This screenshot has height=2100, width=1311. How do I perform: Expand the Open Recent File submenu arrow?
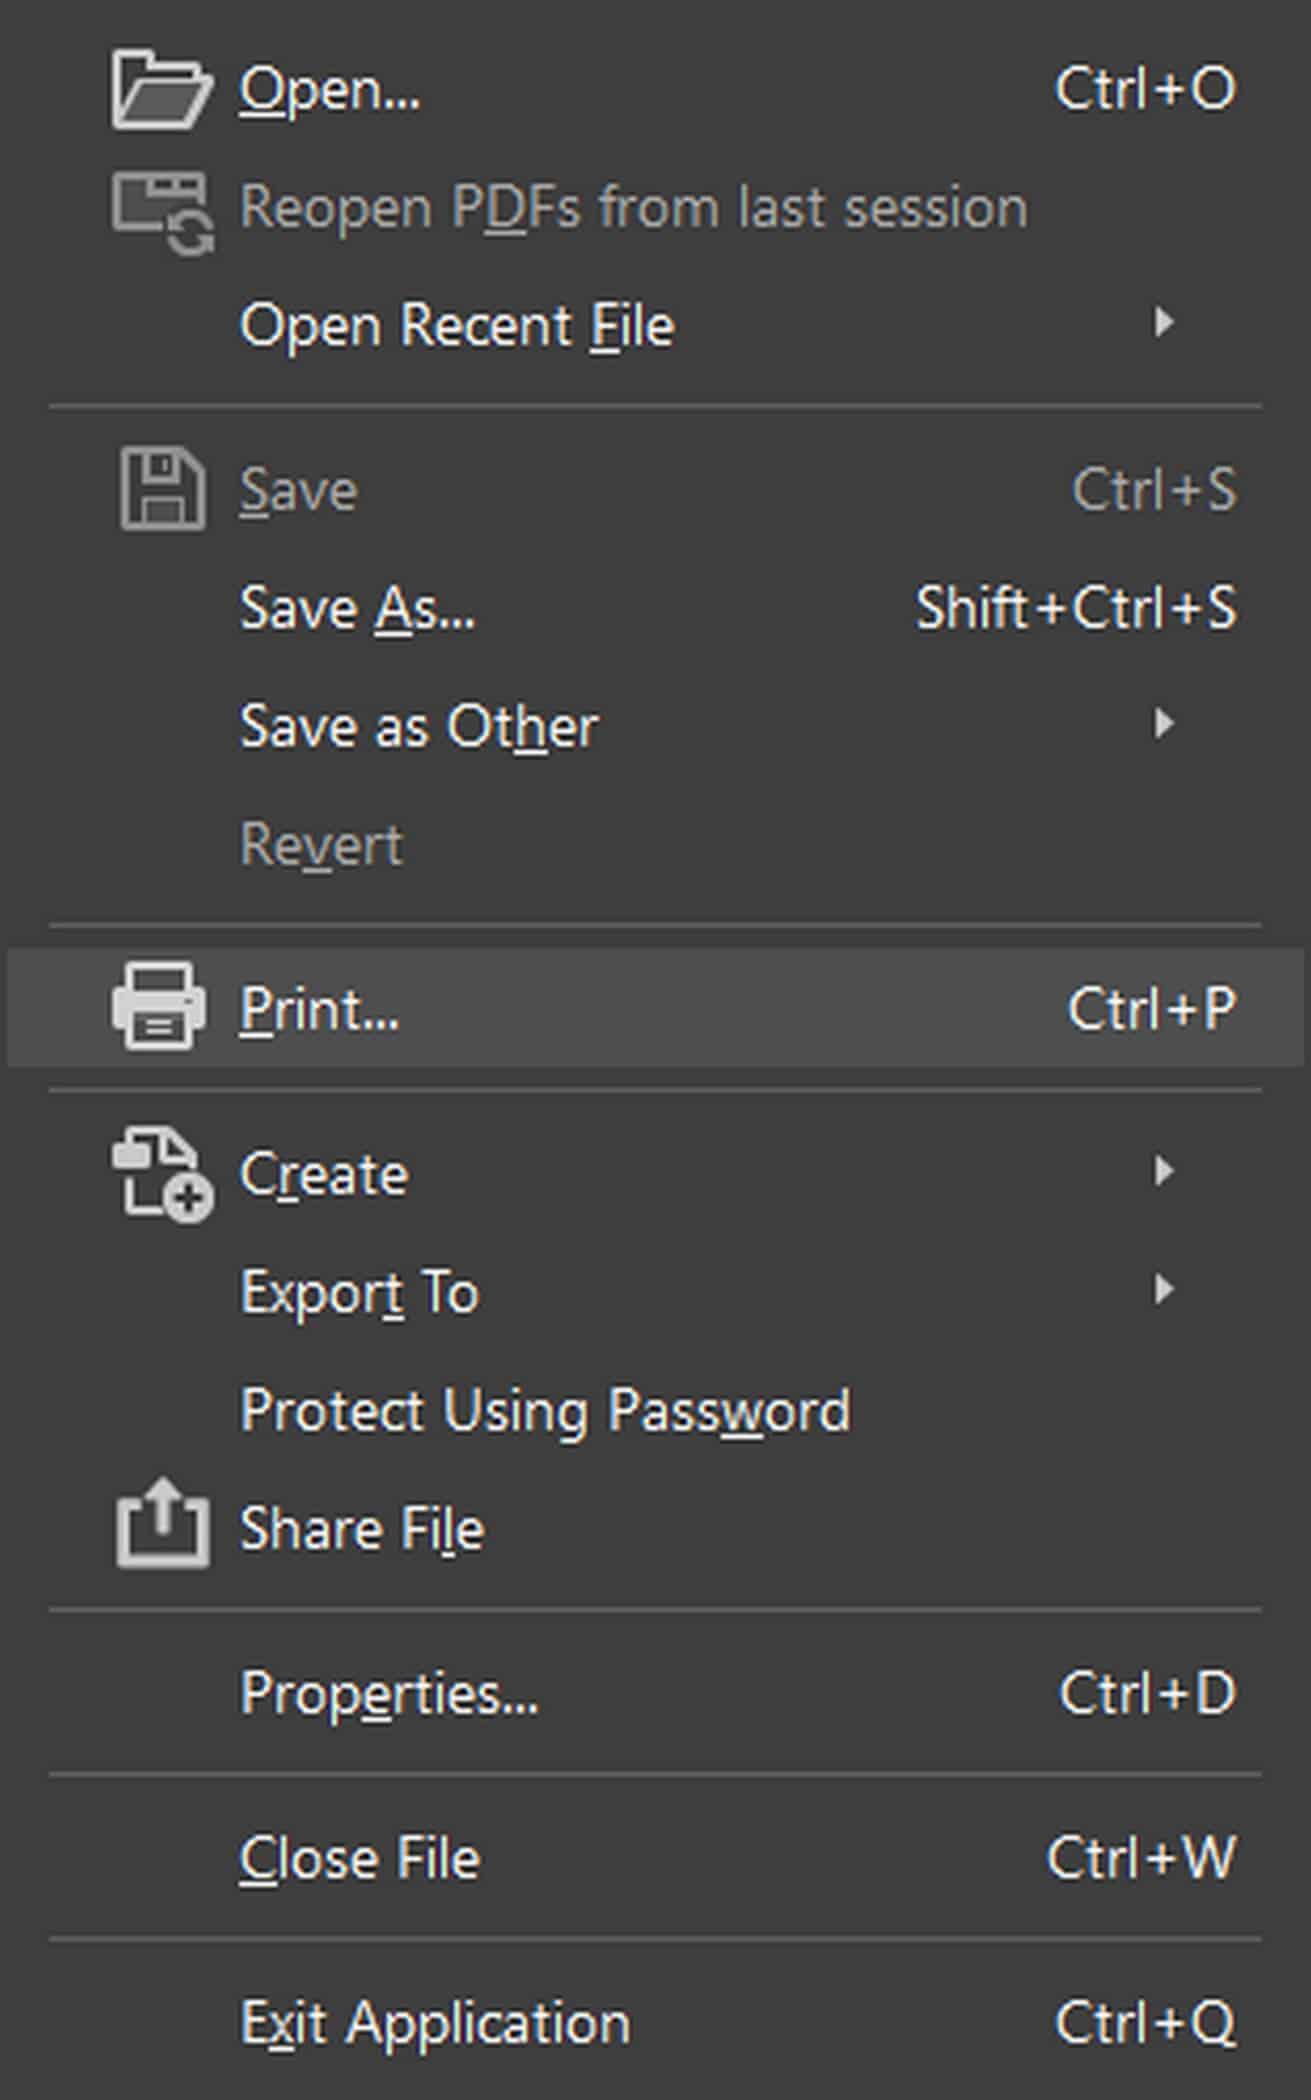point(1163,322)
